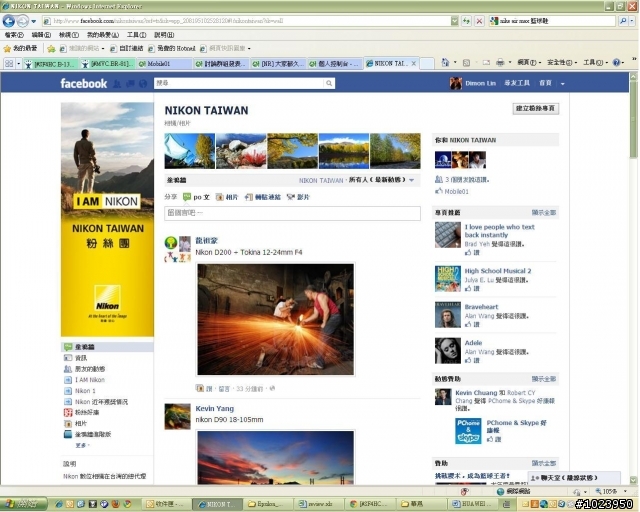
Task: Open the quick tabs list dropdown arrow
Action: coord(18,64)
